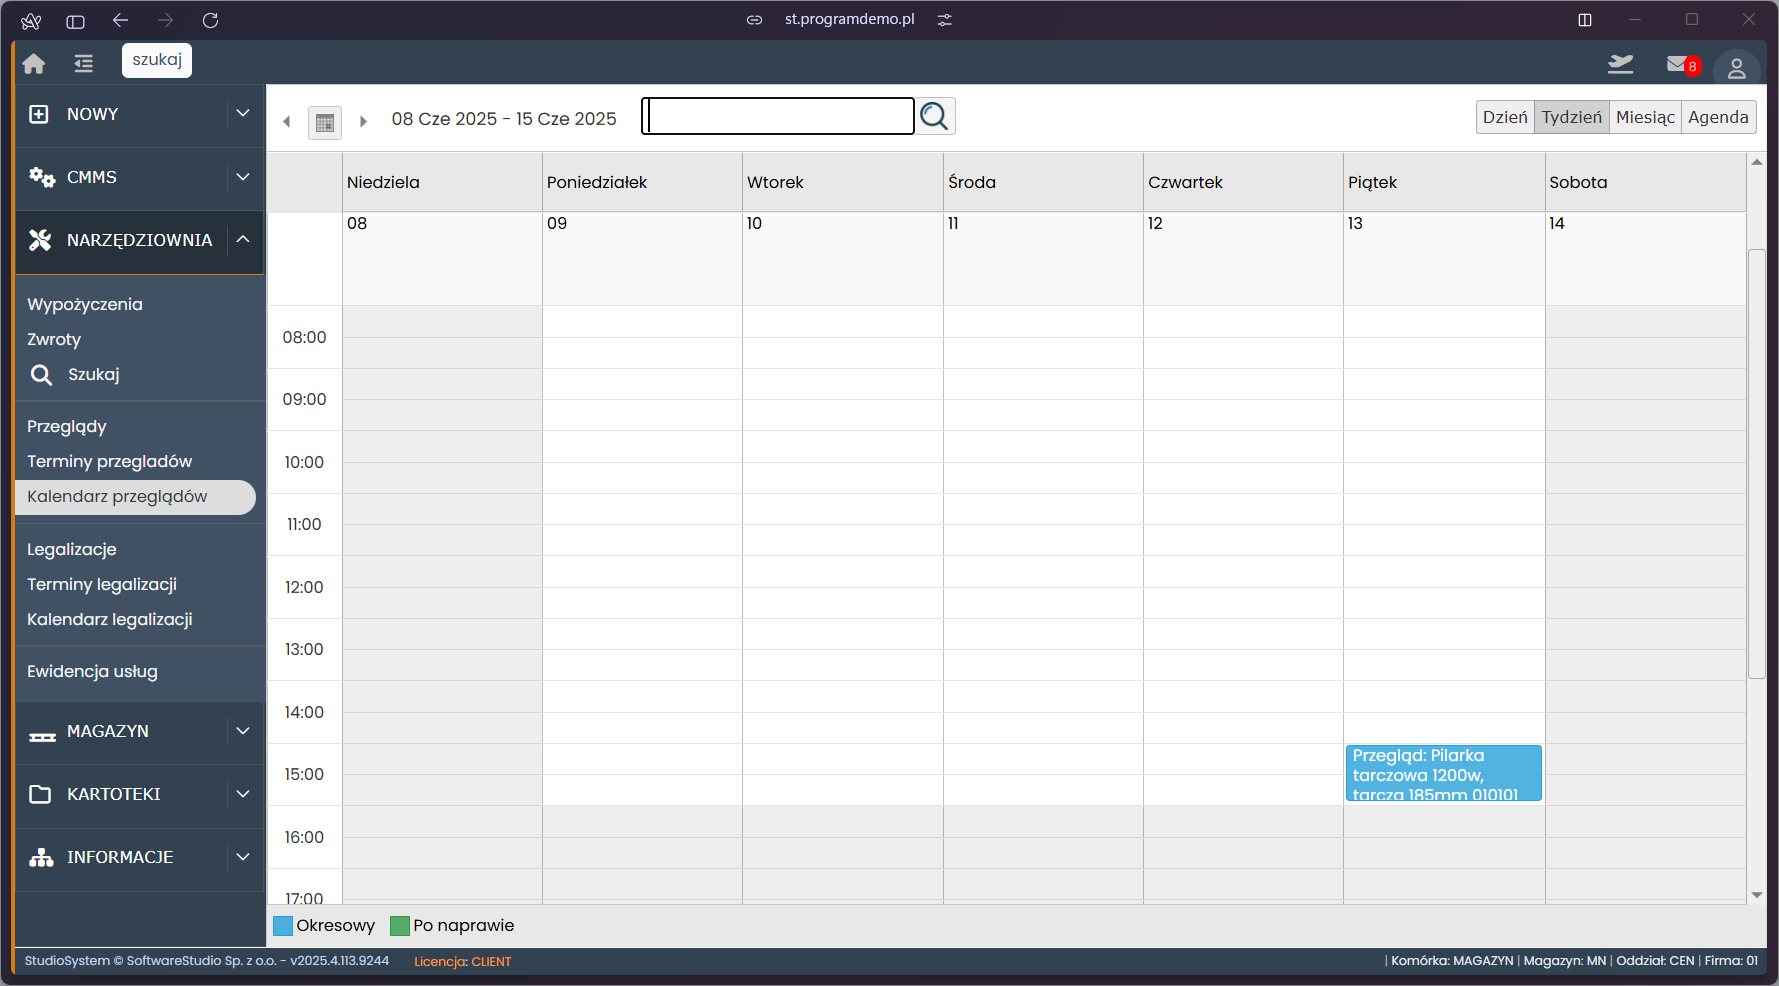The image size is (1779, 986).
Task: Open the user profile icon
Action: pyautogui.click(x=1736, y=68)
